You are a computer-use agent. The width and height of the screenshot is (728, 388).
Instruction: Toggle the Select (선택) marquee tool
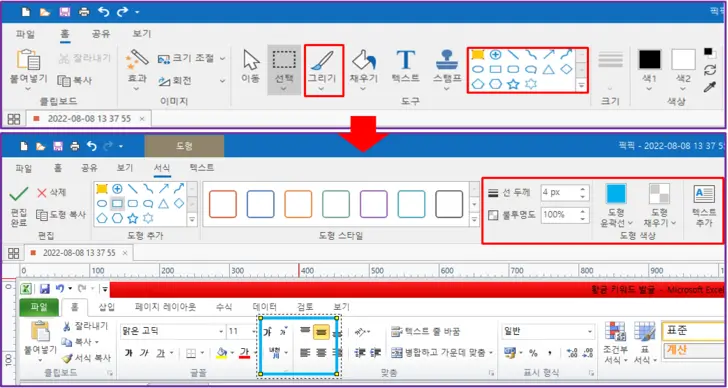point(284,70)
